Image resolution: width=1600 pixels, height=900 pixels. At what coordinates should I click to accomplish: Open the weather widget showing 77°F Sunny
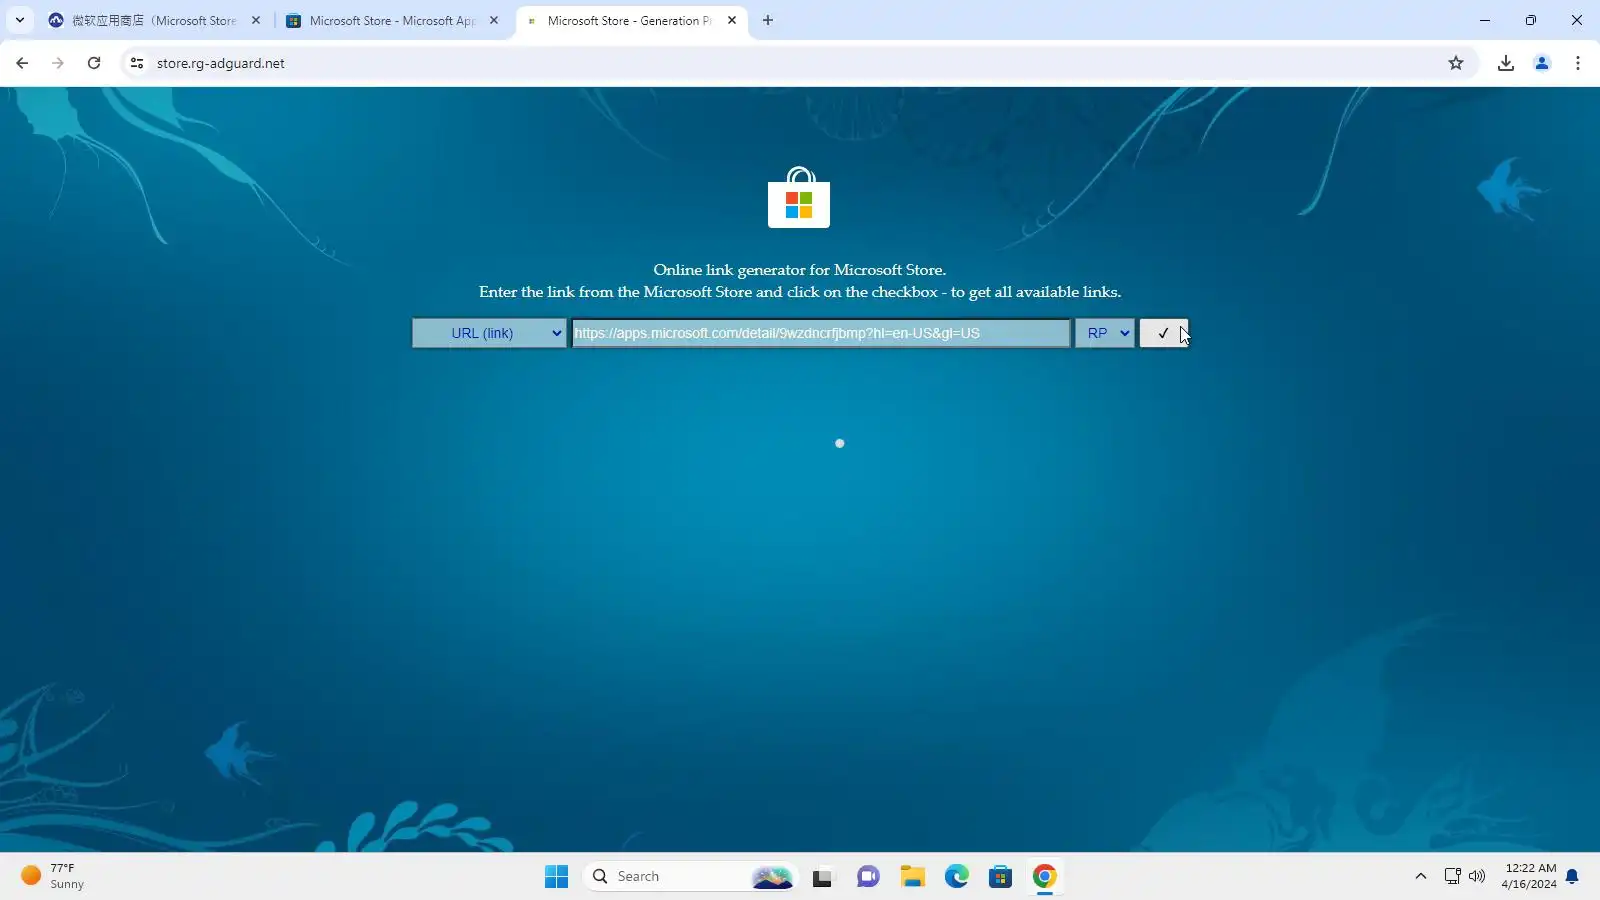54,877
